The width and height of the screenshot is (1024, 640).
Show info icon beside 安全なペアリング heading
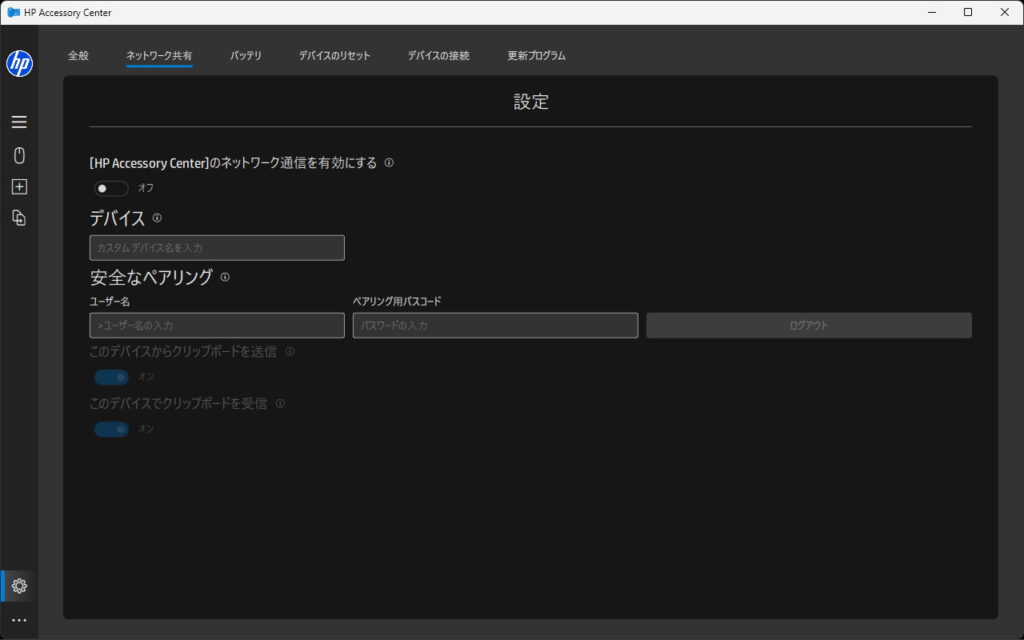(x=225, y=277)
